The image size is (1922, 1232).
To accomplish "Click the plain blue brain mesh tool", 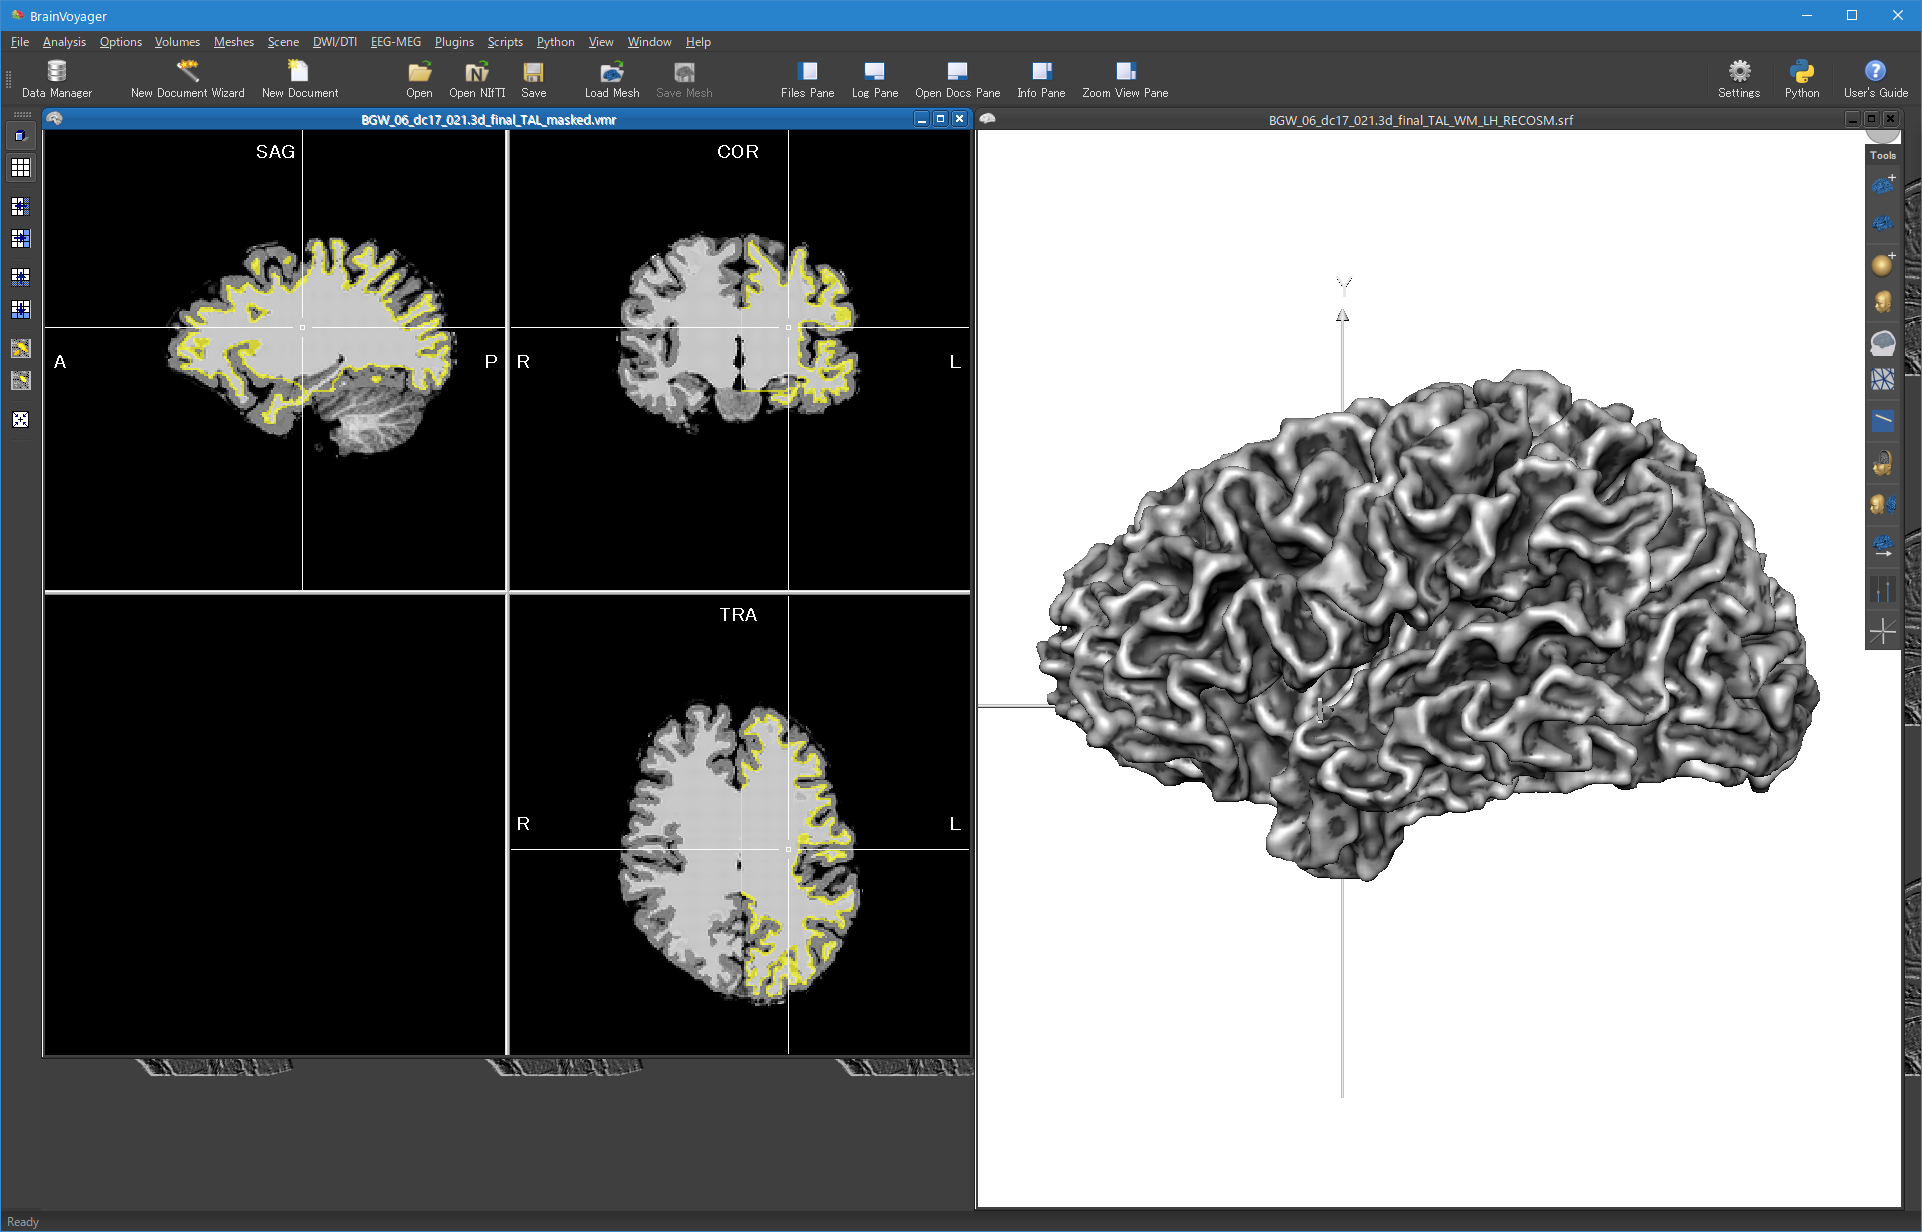I will tap(1883, 223).
